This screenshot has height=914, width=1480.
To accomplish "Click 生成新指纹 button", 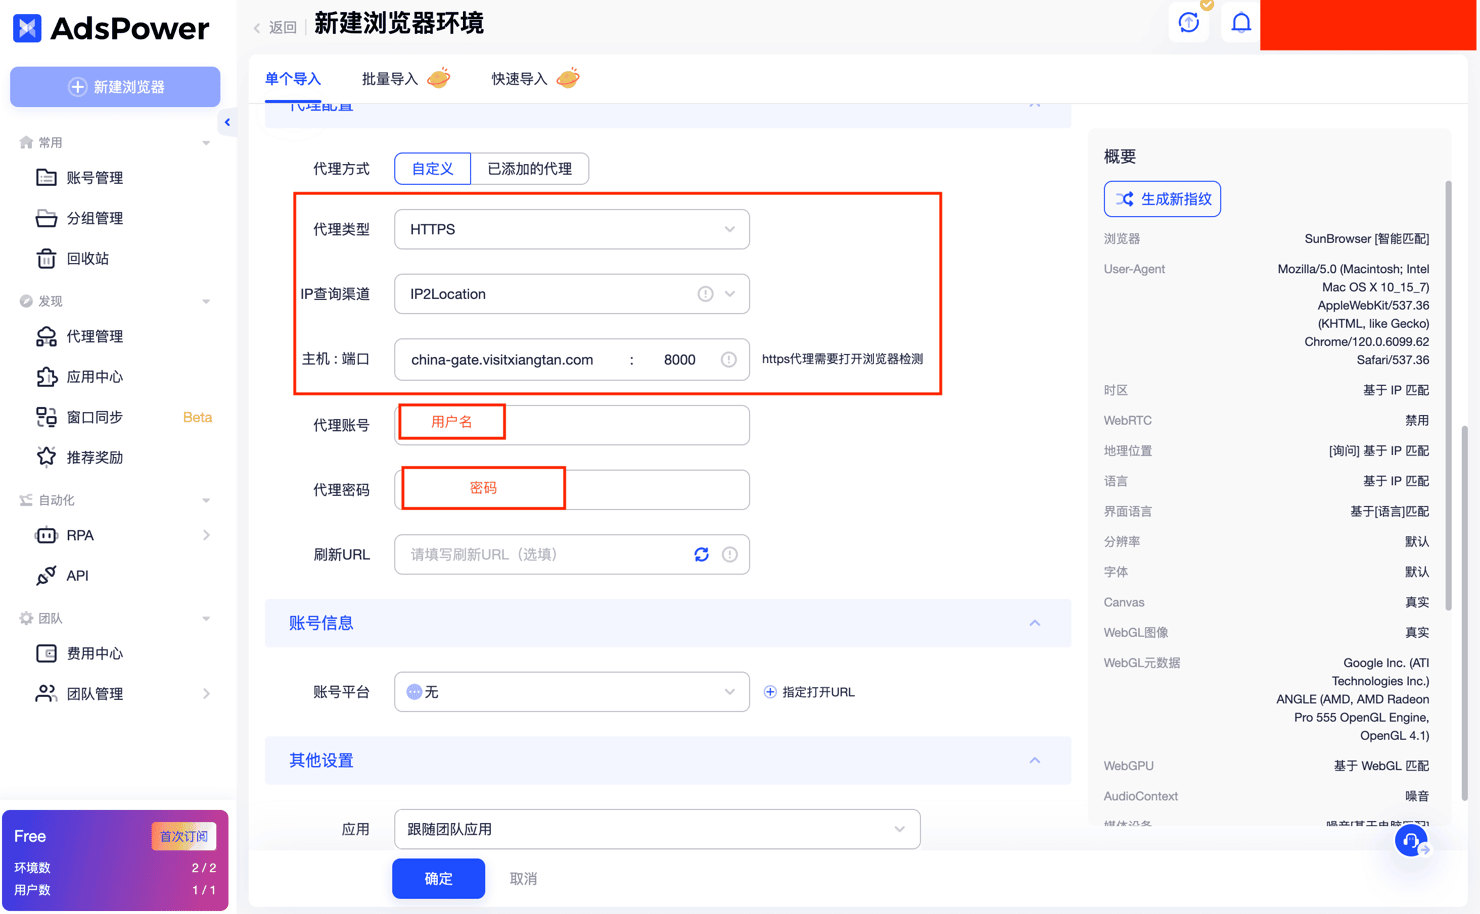I will (1162, 199).
